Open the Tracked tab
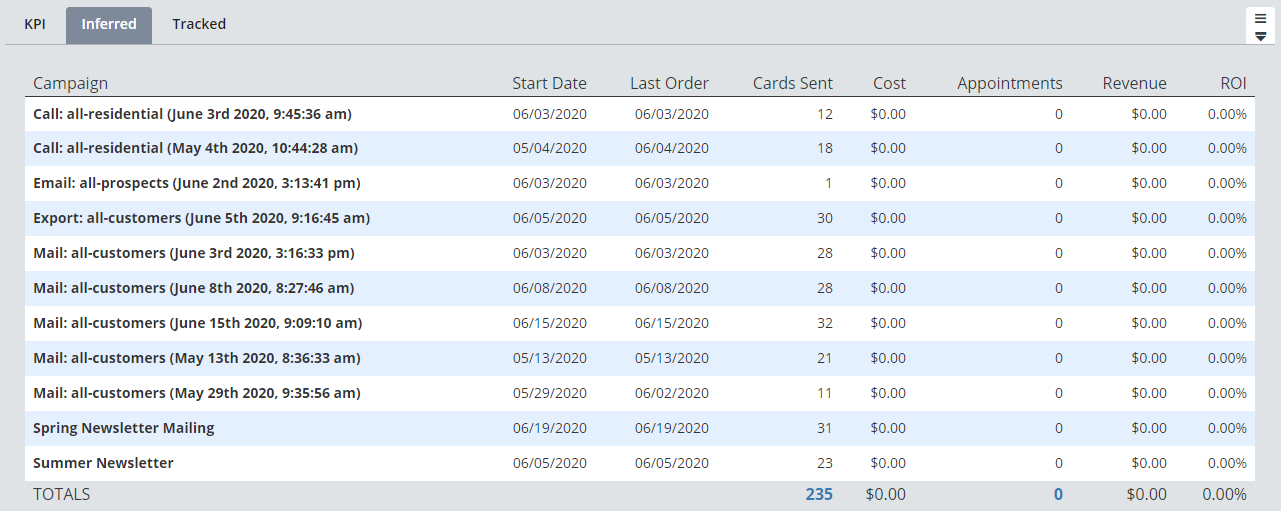1281x511 pixels. tap(199, 24)
